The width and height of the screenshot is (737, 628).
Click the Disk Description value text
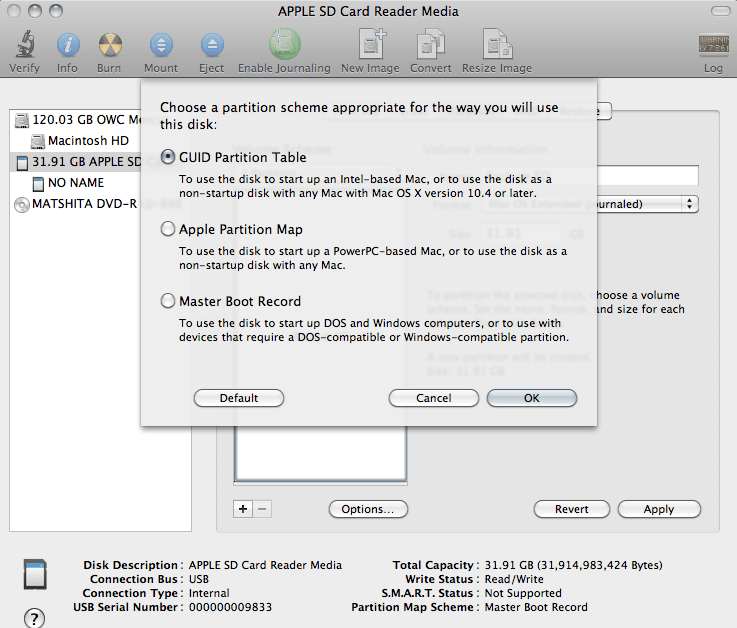(266, 565)
